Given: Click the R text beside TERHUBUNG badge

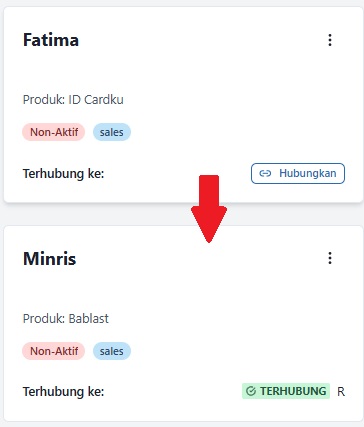Looking at the screenshot, I should [341, 392].
